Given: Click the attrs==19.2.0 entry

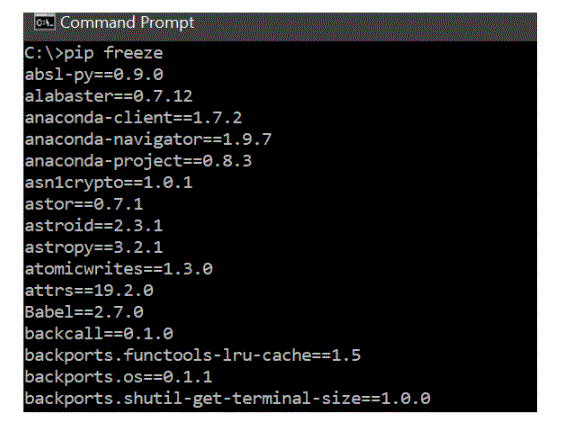Looking at the screenshot, I should 89,290.
